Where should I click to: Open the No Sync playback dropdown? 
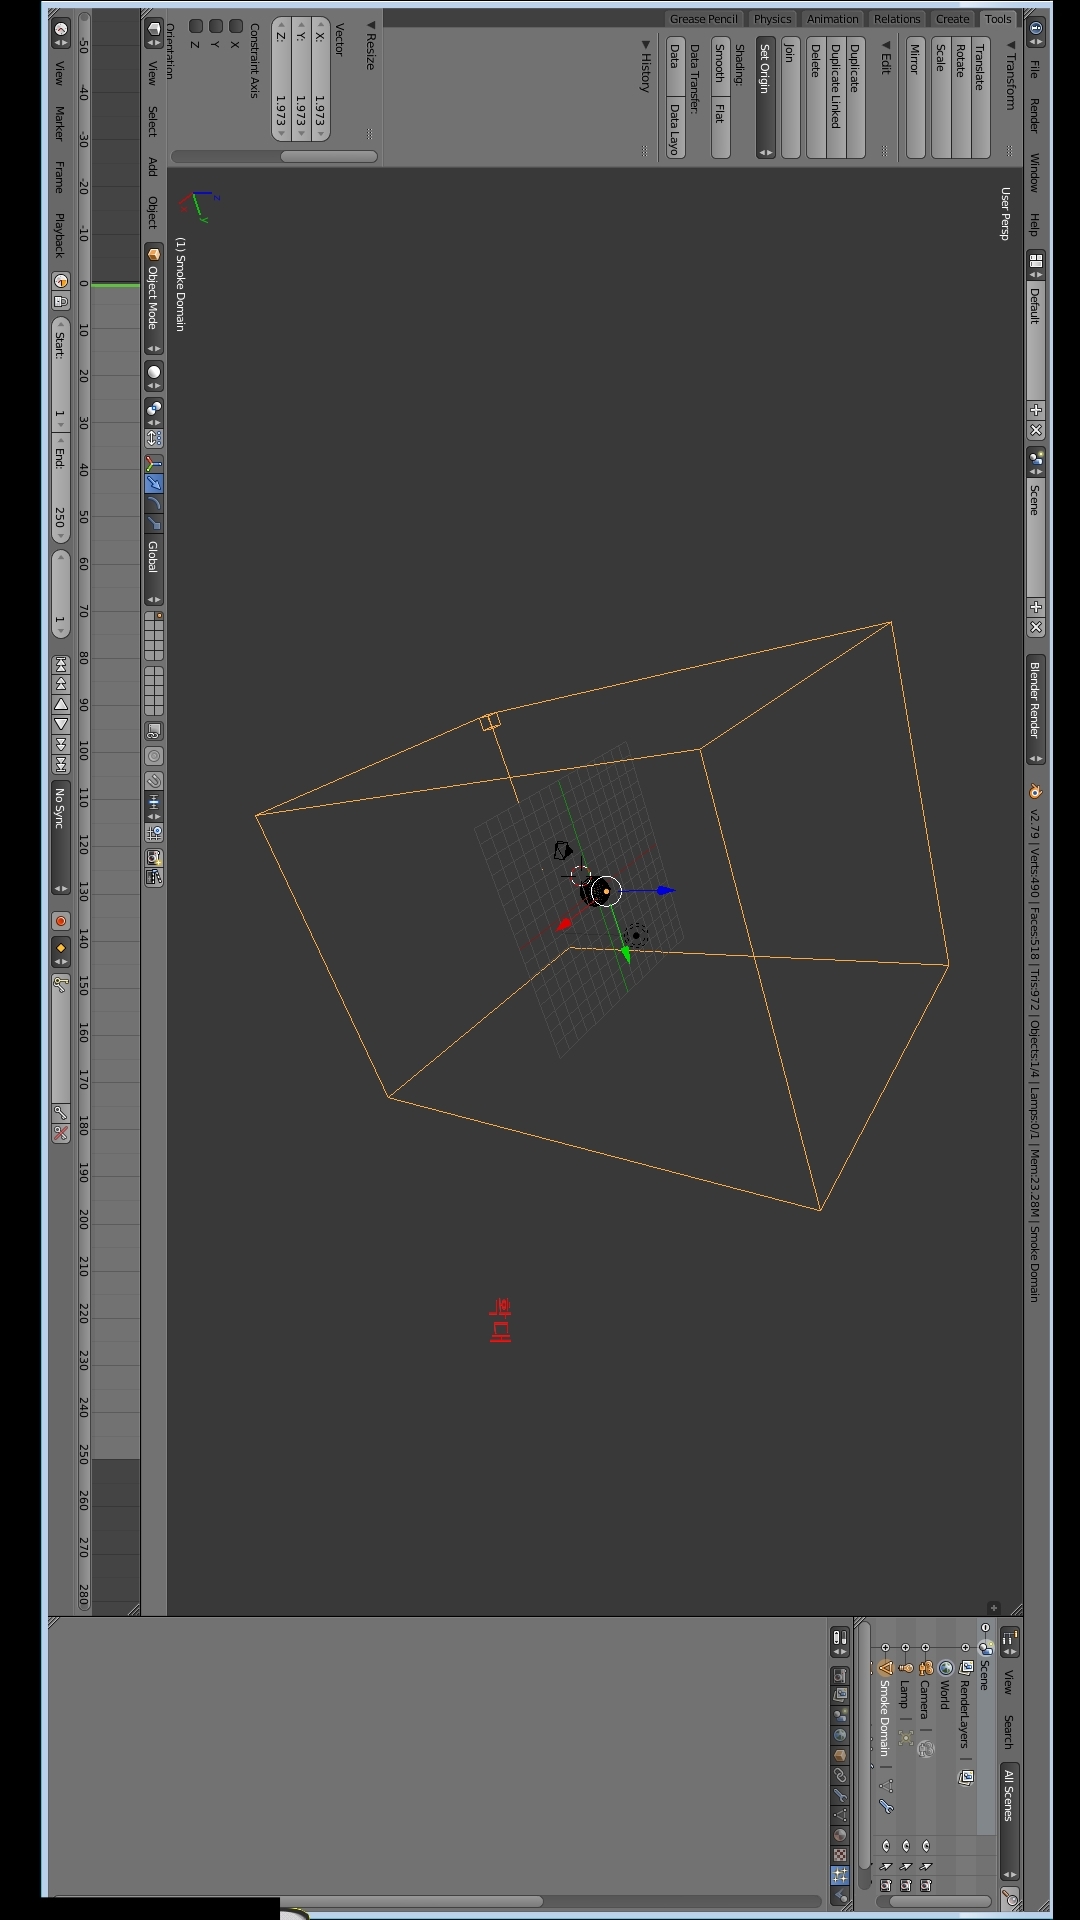tap(61, 838)
